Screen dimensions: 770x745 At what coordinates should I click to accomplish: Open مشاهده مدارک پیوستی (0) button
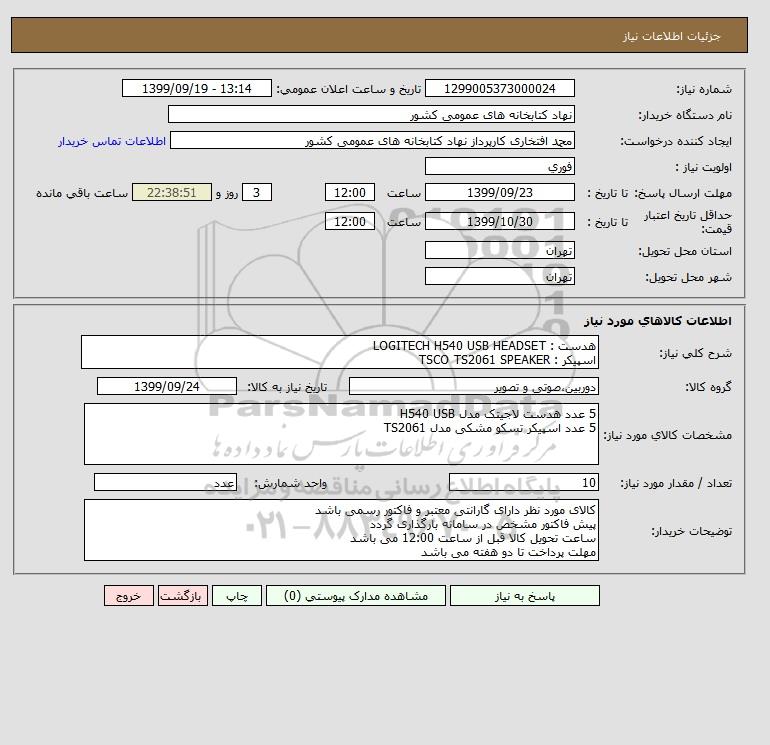(356, 596)
